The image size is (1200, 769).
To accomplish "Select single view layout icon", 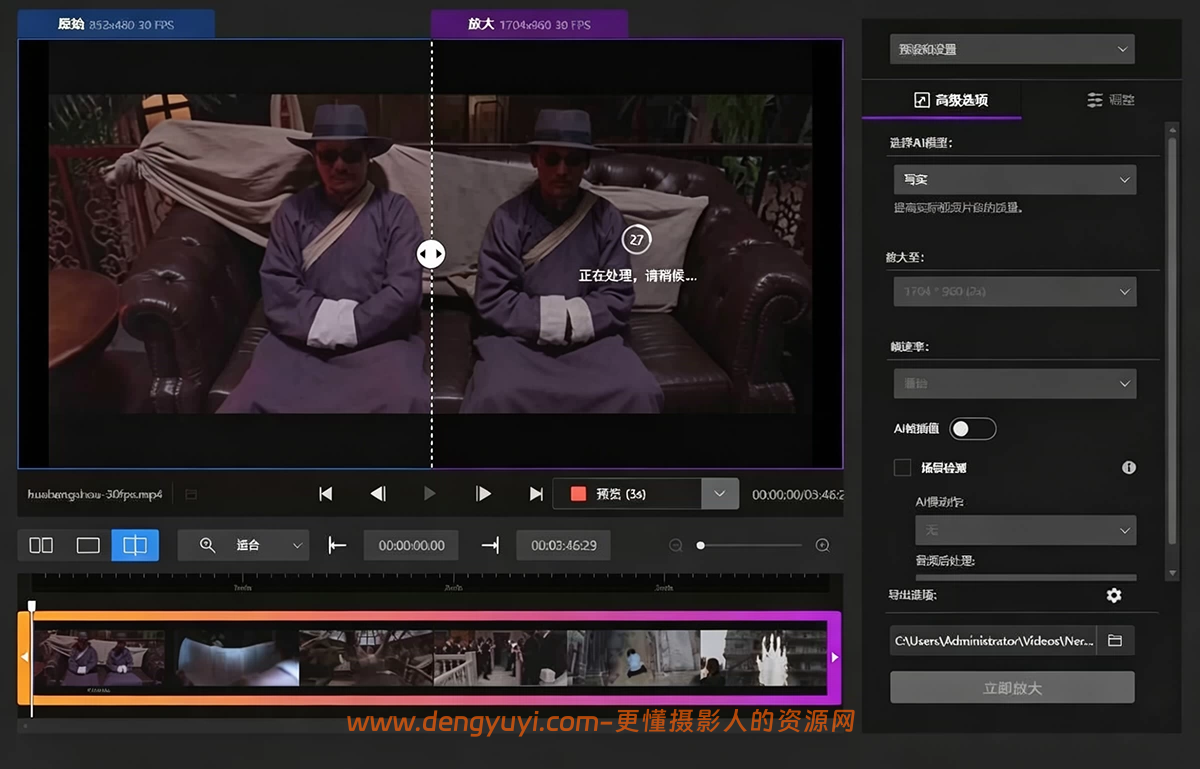I will click(x=88, y=545).
